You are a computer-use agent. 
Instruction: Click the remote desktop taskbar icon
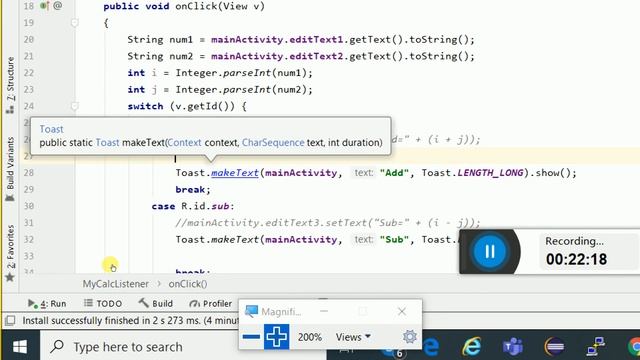596,347
